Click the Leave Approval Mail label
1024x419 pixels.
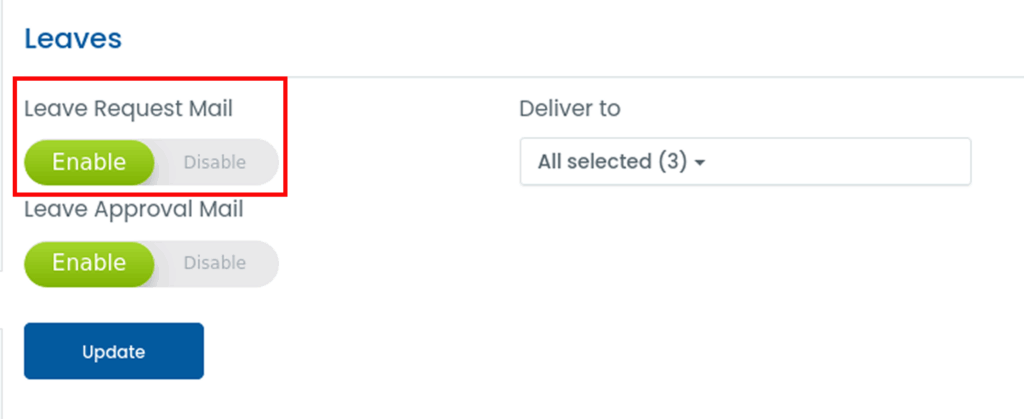(133, 209)
